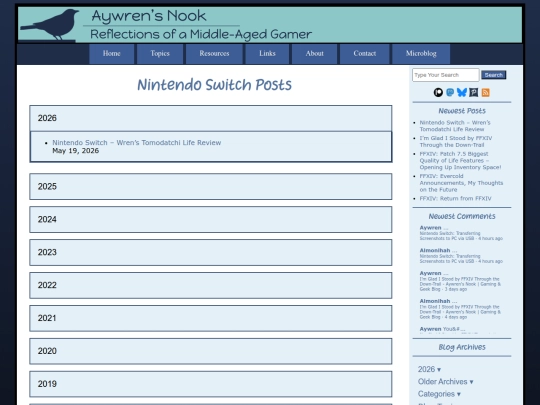Open the orange RSS feed icon
Screen dimensions: 540x405
(x=486, y=92)
